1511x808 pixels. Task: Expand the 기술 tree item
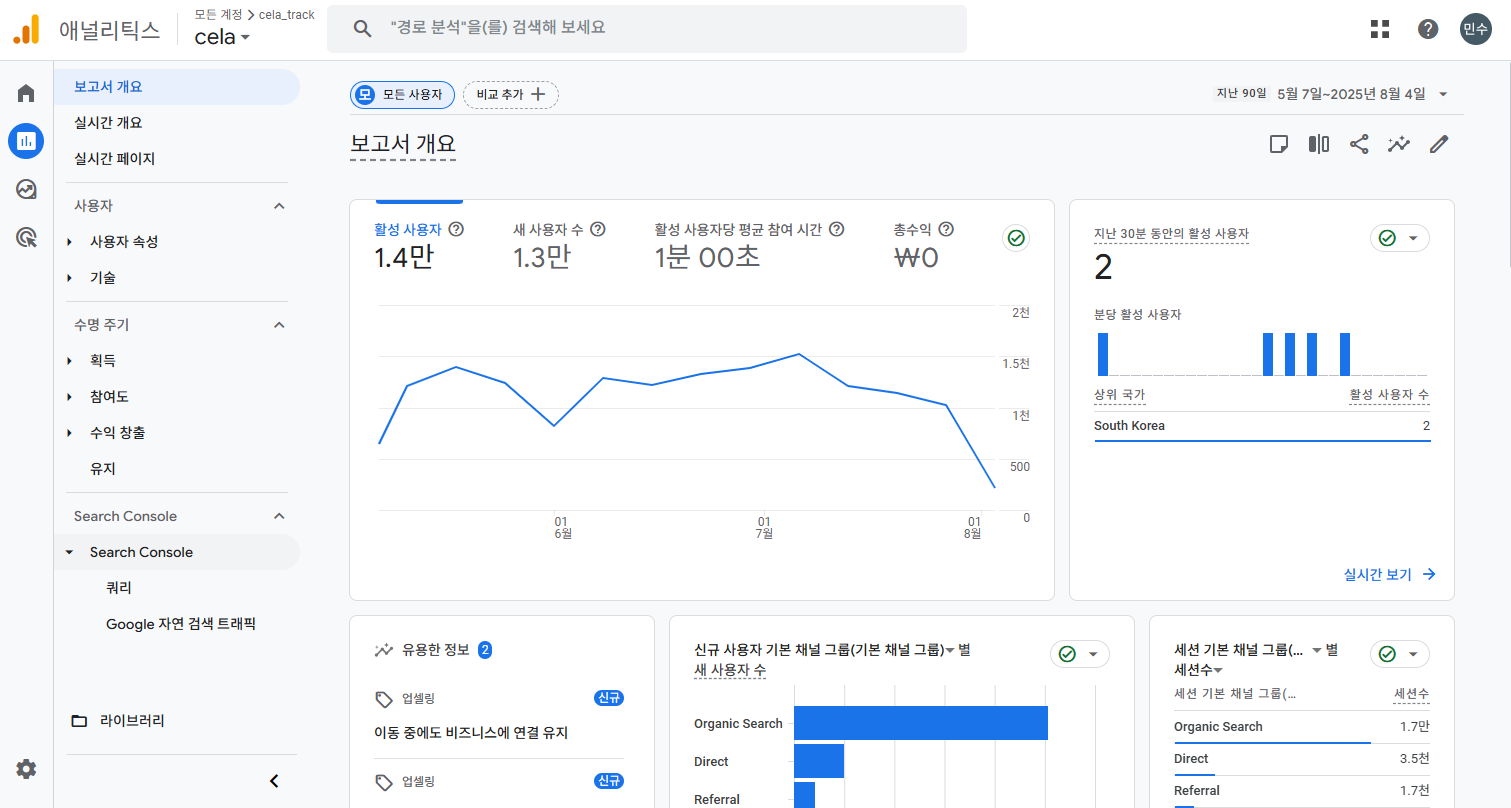(69, 278)
